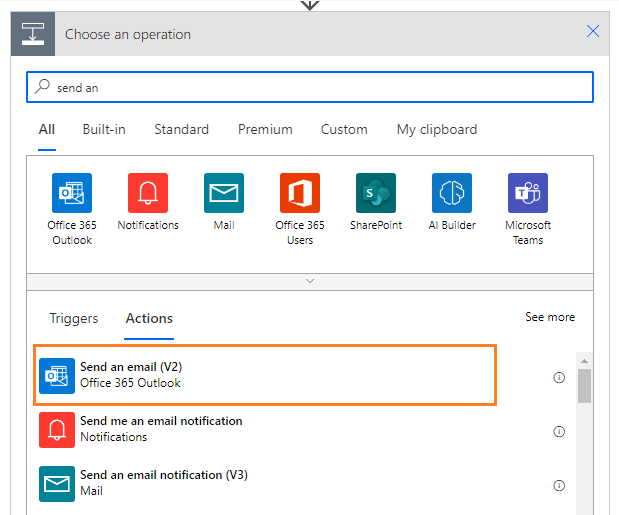Screen dimensions: 619x515
Task: Switch to the Built-in tab
Action: (104, 129)
